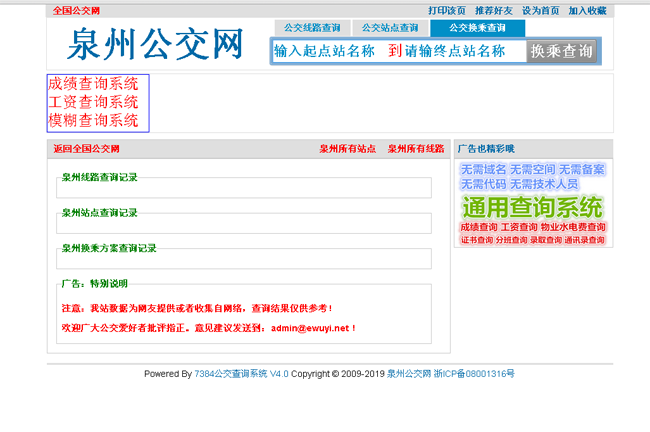Select the 公交换乘查询 tab
The width and height of the screenshot is (650, 432).
point(478,28)
